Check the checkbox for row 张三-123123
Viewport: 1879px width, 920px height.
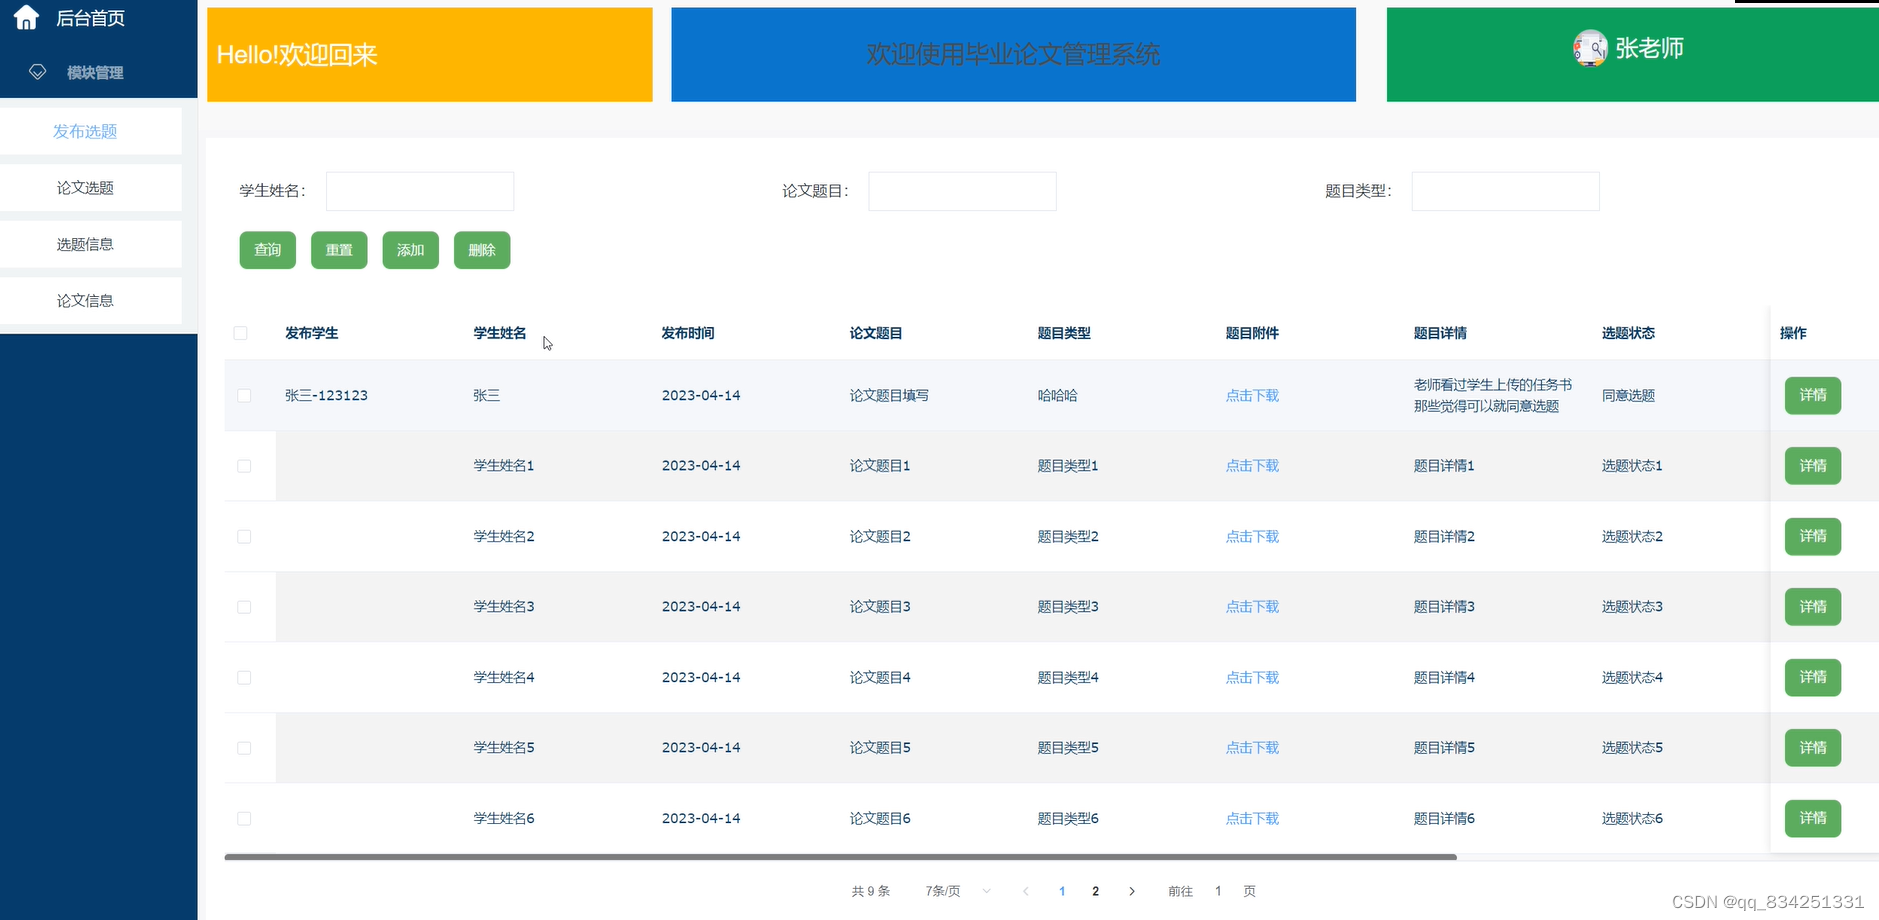tap(243, 395)
